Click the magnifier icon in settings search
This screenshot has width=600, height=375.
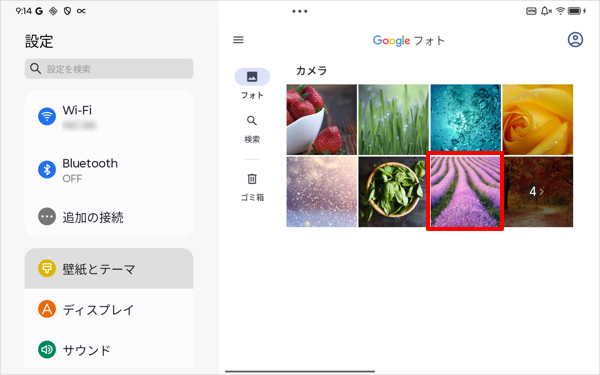tap(35, 69)
